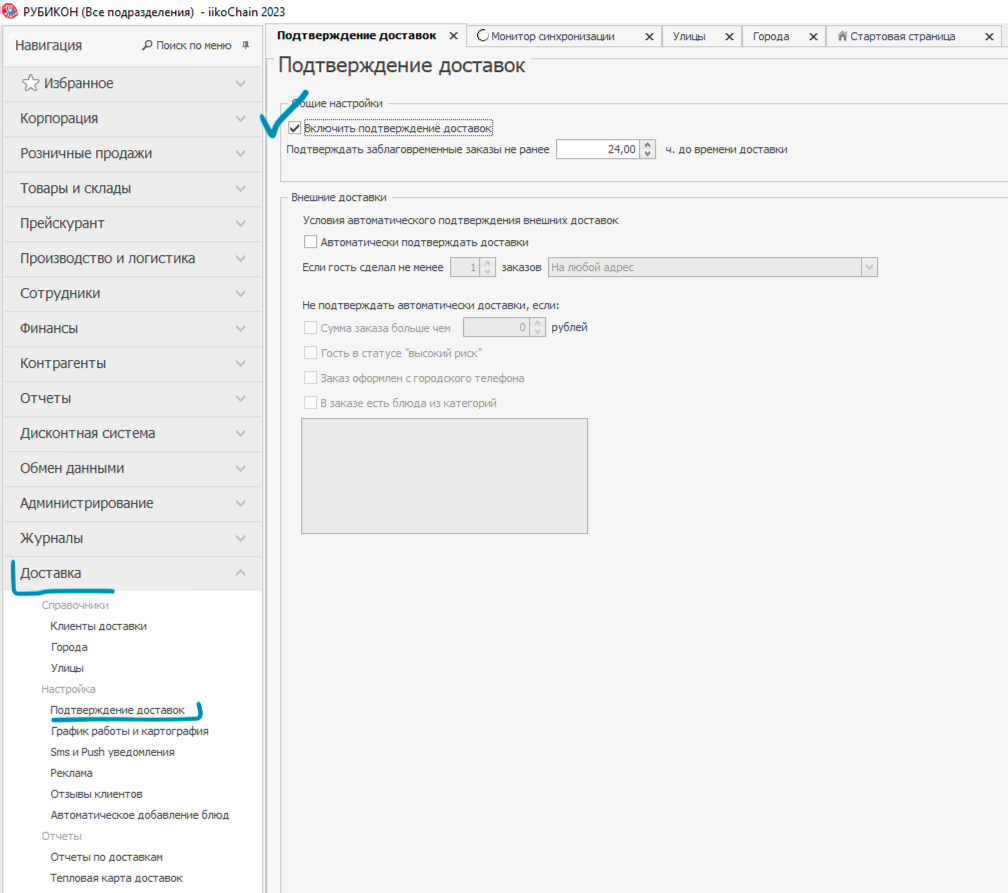Disable Включить подтверждение доставок checkbox

point(295,128)
